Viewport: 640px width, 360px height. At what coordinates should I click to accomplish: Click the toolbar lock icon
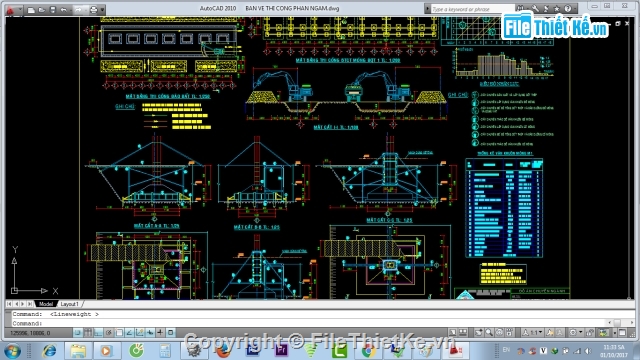tap(591, 333)
